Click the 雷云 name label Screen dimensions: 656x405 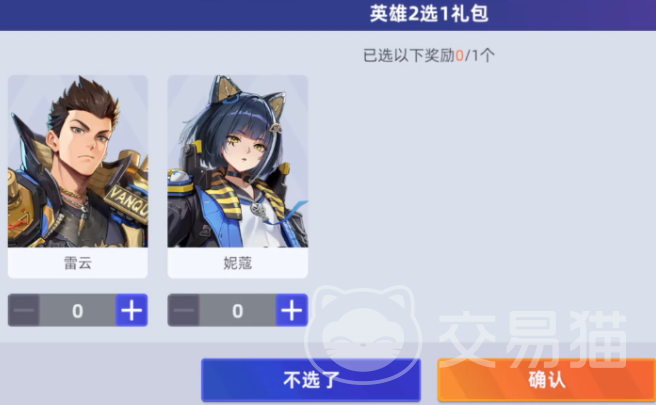[x=78, y=263]
